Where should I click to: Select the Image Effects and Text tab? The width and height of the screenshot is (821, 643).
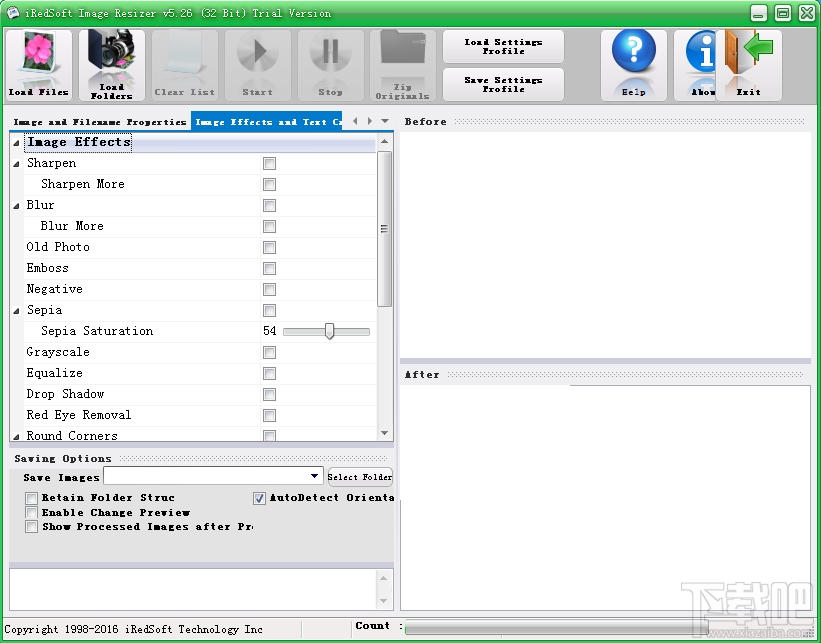point(265,121)
